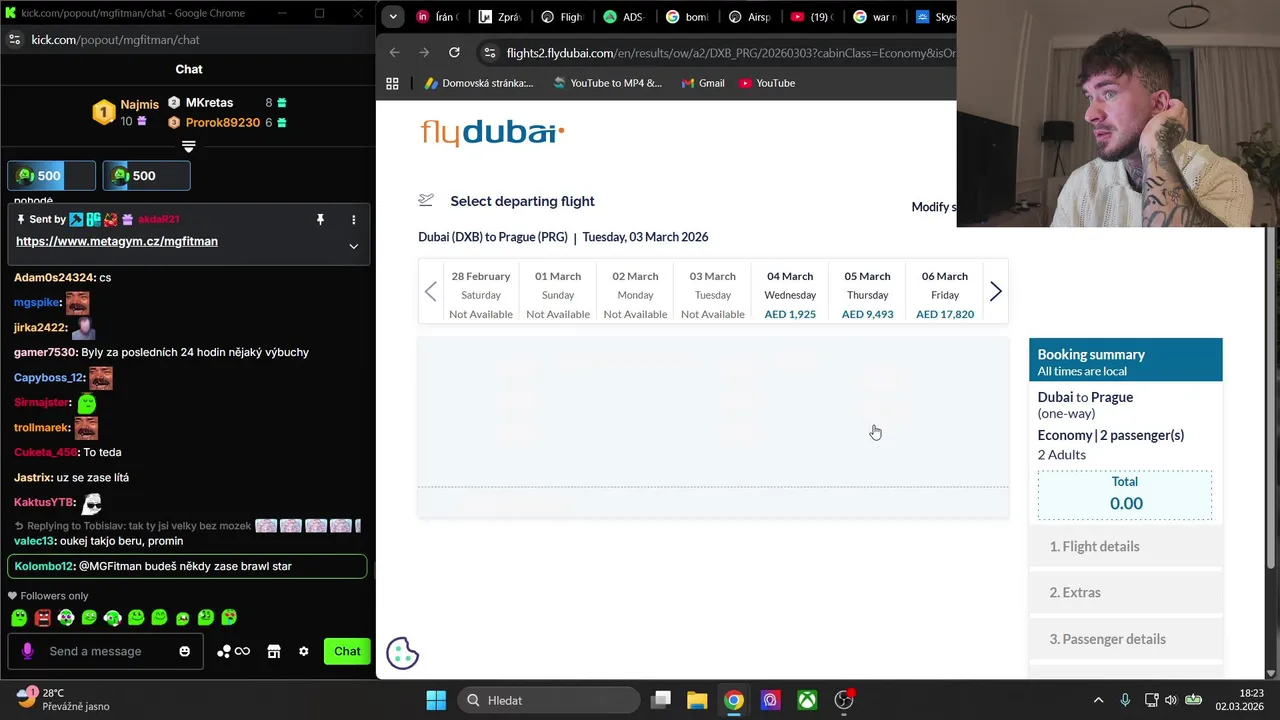The image size is (1280, 720).
Task: Switch to the Zprávy browser tab
Action: (x=499, y=17)
